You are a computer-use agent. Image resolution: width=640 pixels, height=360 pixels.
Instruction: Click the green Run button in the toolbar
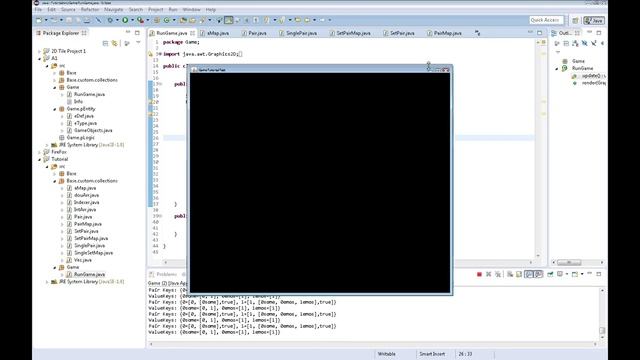[125, 20]
